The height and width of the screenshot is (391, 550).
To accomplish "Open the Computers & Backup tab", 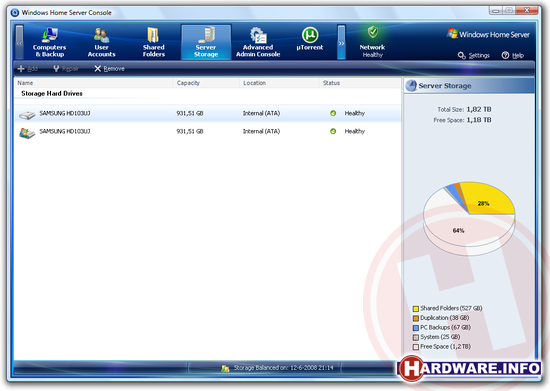I will tap(49, 42).
